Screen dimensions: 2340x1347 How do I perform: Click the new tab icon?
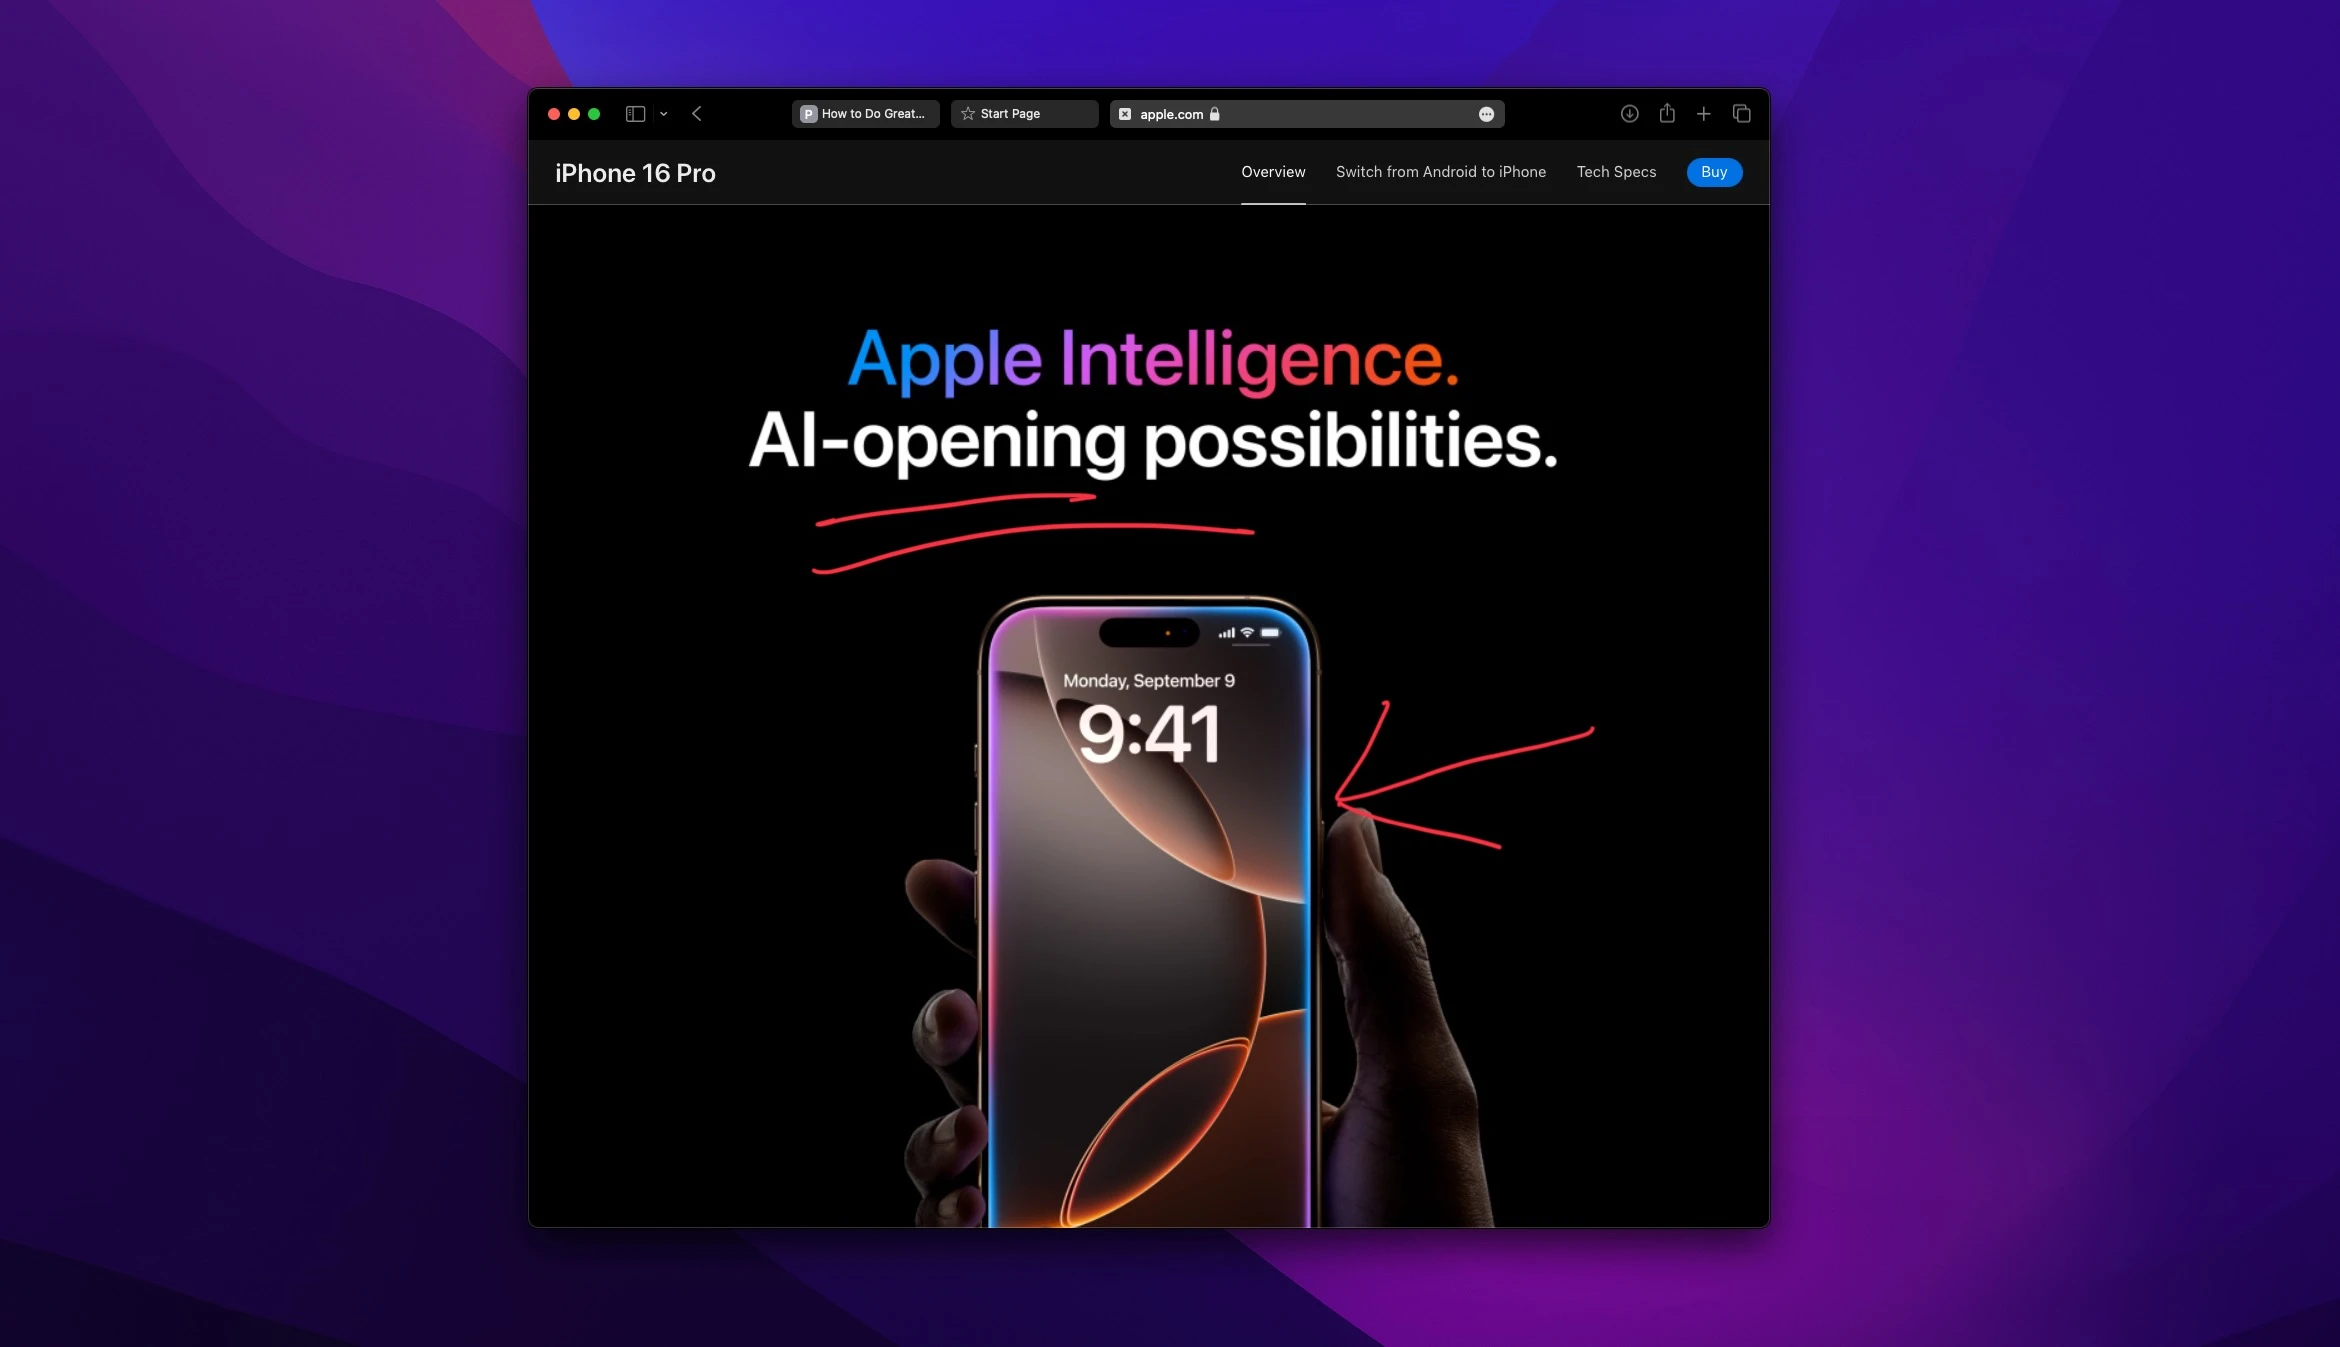click(1704, 113)
